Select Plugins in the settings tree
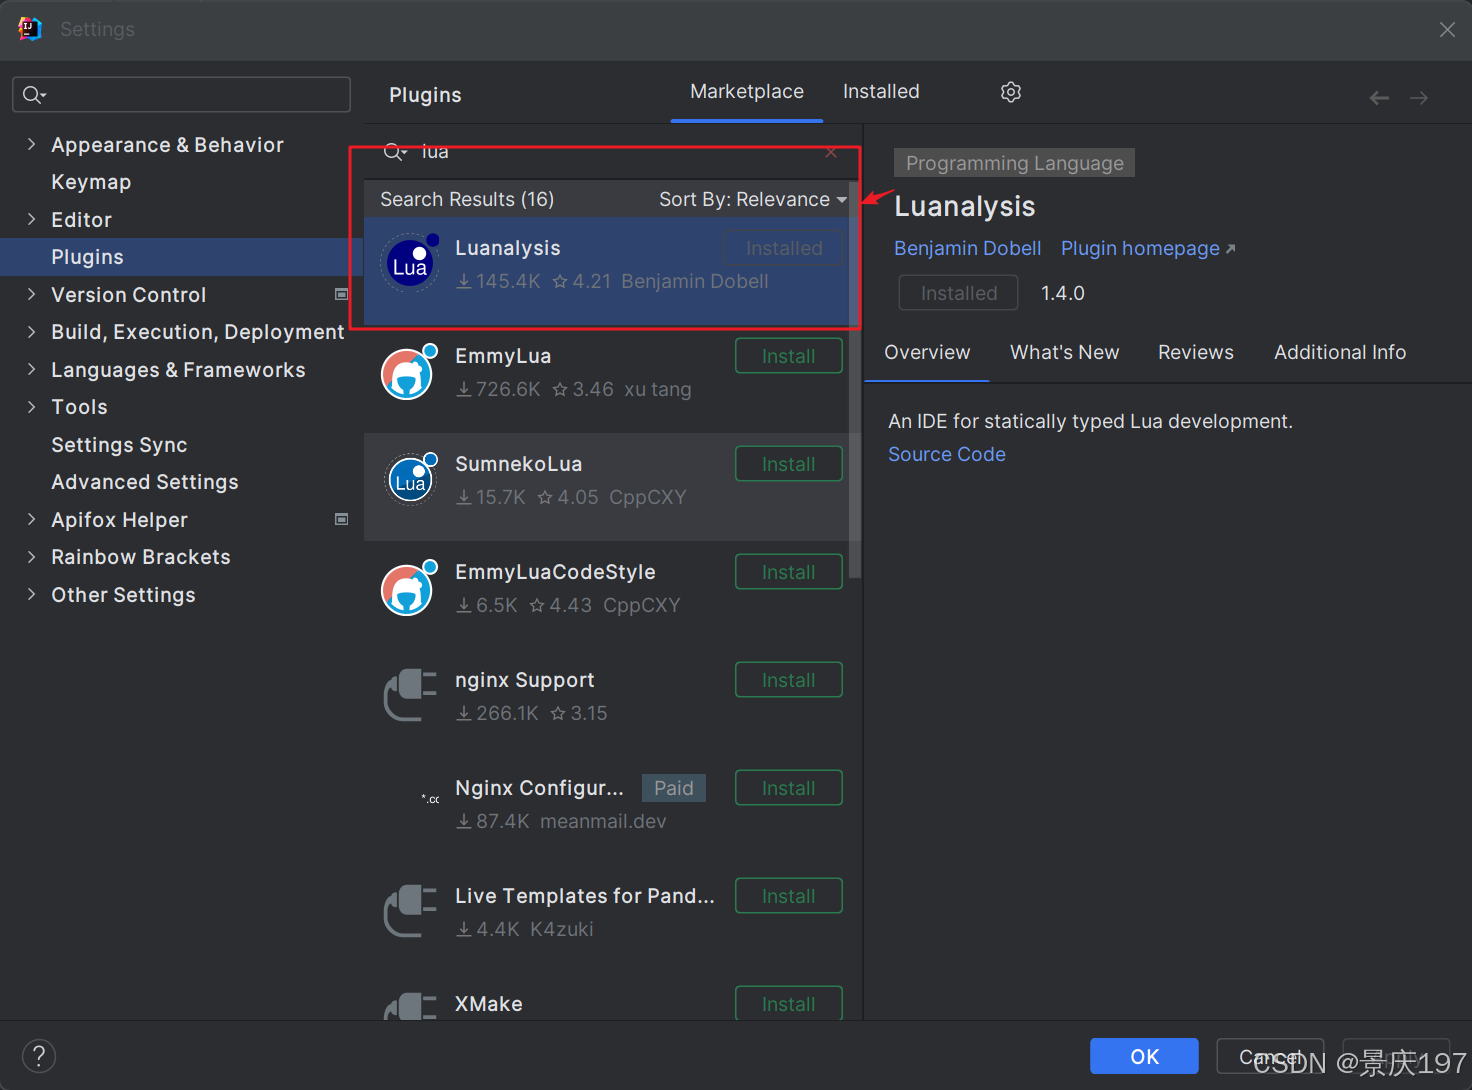Screen dimensions: 1472x1090 click(x=181, y=257)
